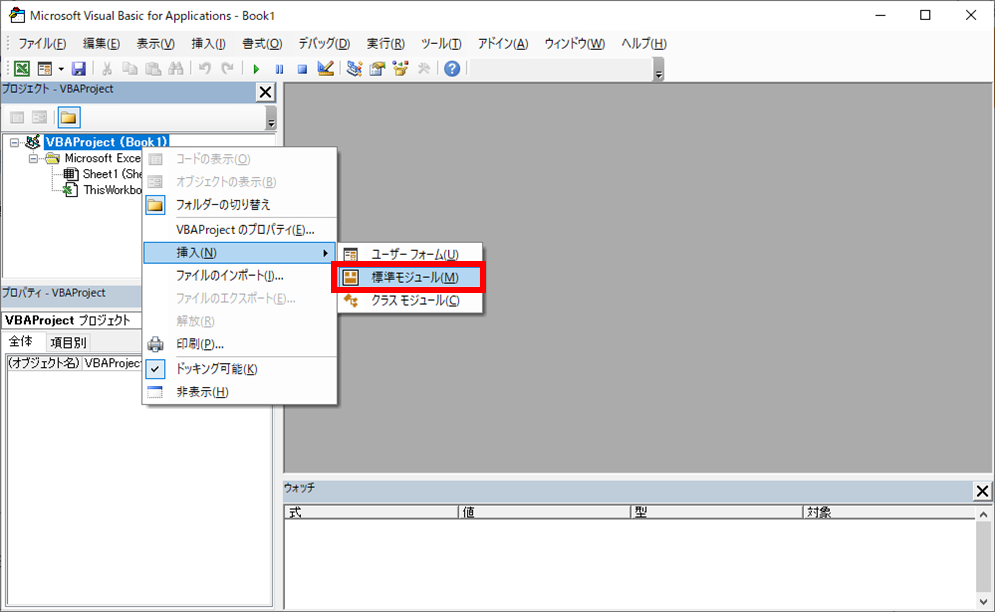
Task: Click the 型 column header in watch window
Action: pos(716,512)
